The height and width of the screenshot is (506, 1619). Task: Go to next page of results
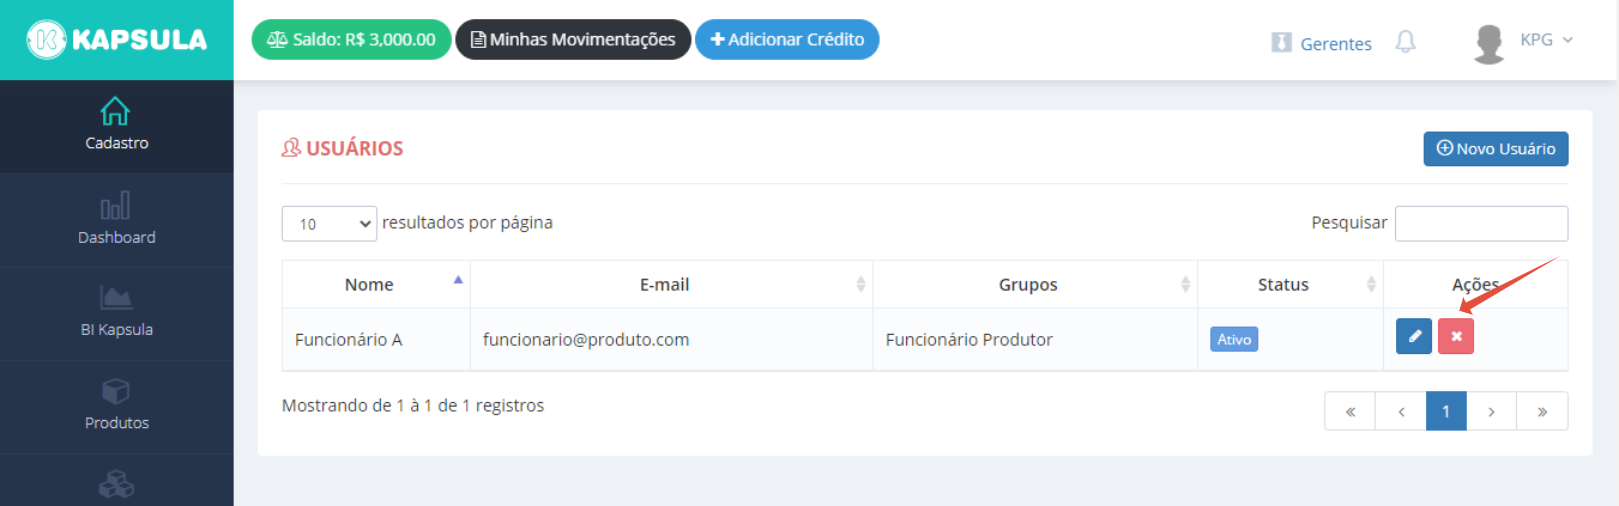pos(1491,411)
